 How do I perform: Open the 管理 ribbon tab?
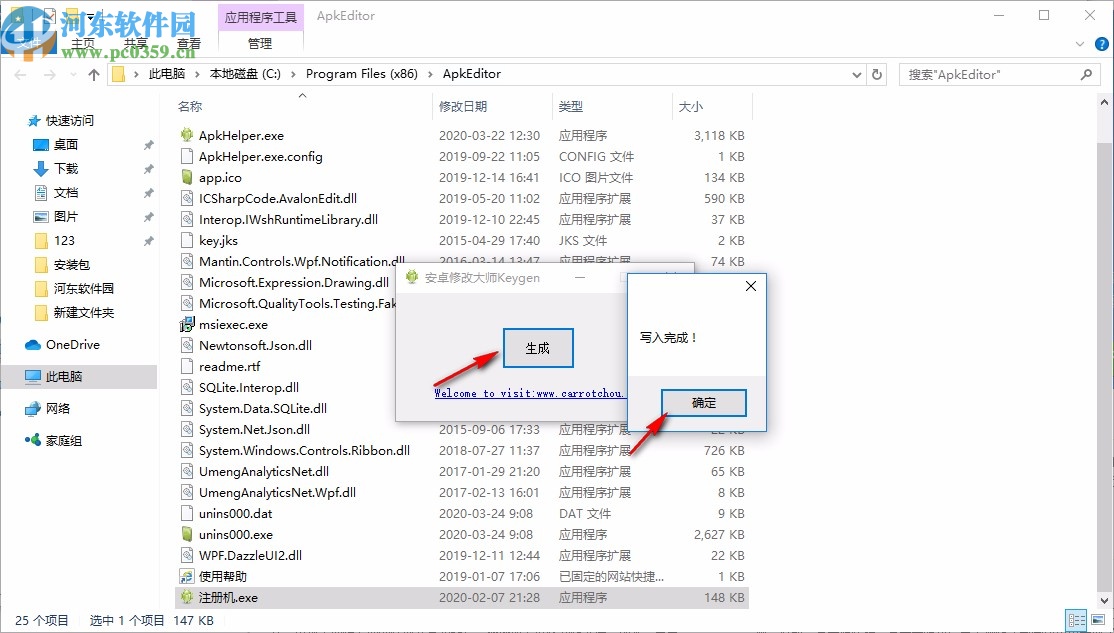pos(260,43)
